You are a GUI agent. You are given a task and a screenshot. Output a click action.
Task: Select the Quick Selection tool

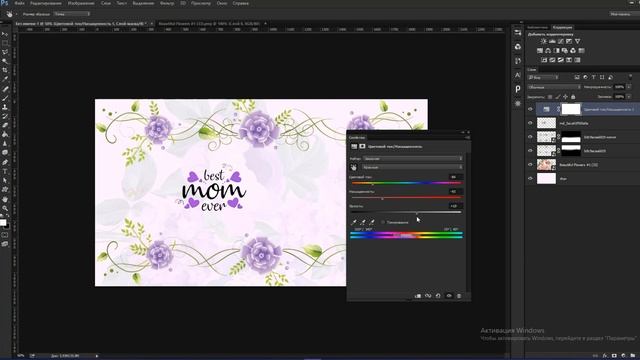point(5,61)
